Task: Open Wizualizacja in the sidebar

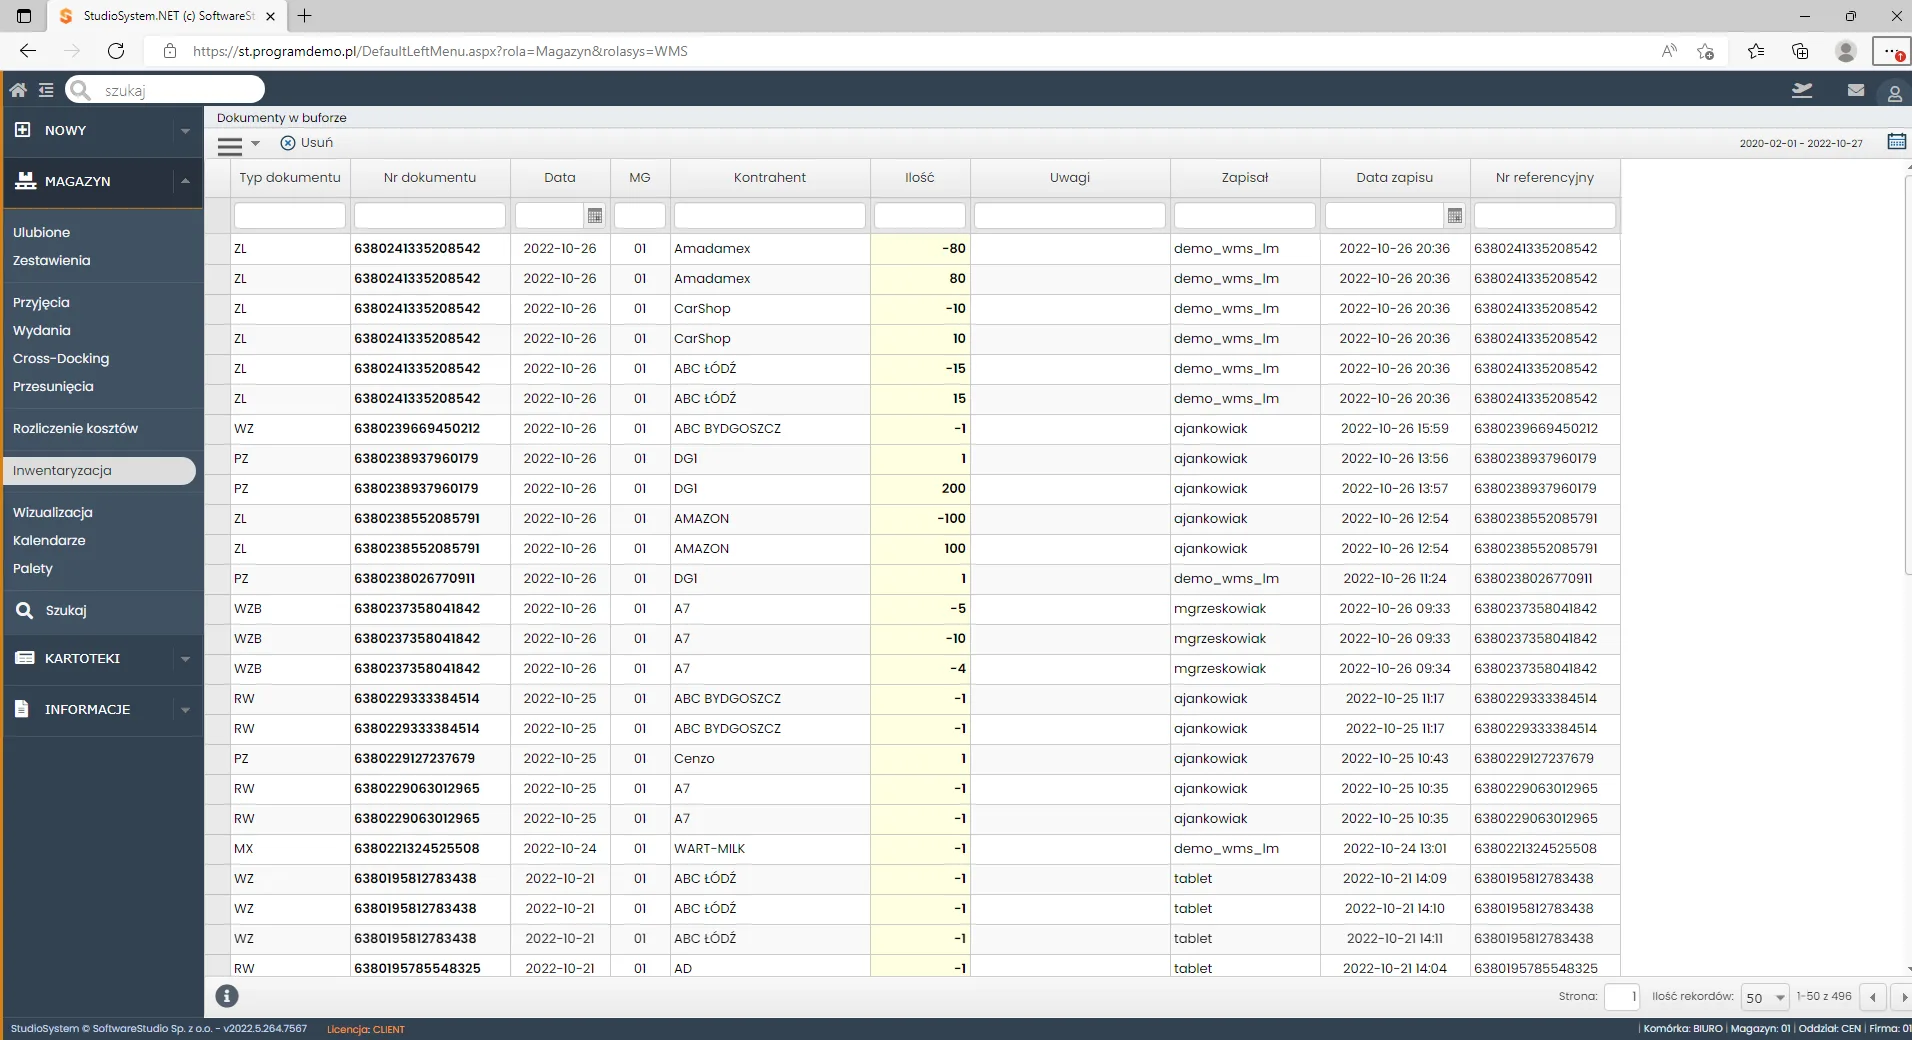Action: click(53, 512)
